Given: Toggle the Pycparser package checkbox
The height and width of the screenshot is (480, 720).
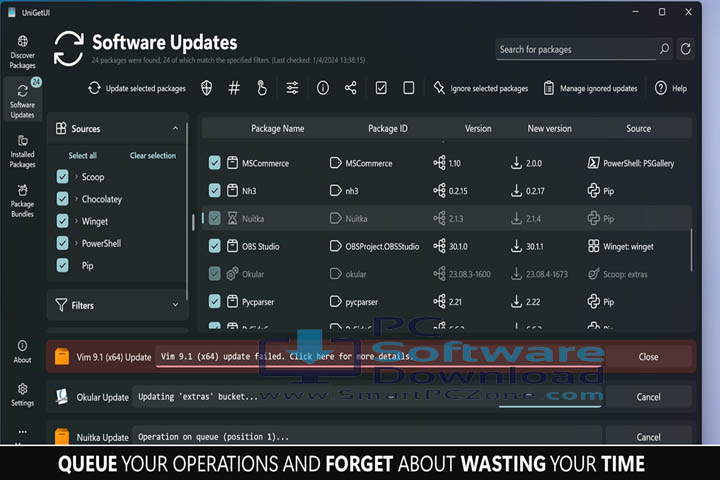Looking at the screenshot, I should 214,301.
